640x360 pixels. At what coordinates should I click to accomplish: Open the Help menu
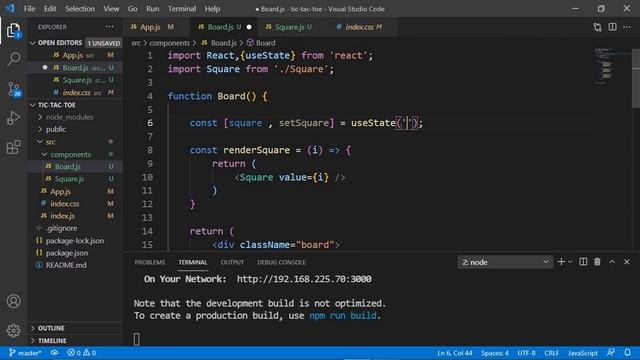[212, 9]
